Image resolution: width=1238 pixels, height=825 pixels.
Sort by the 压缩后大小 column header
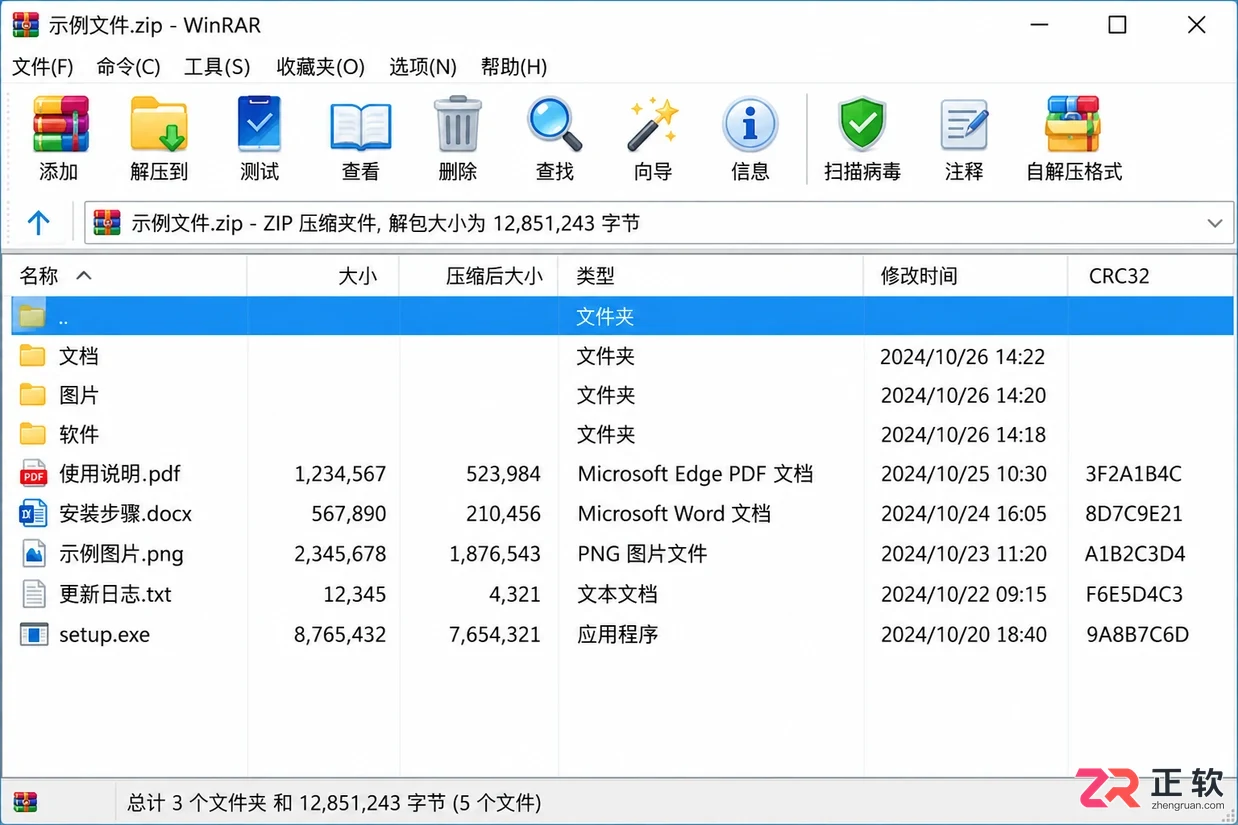[479, 276]
